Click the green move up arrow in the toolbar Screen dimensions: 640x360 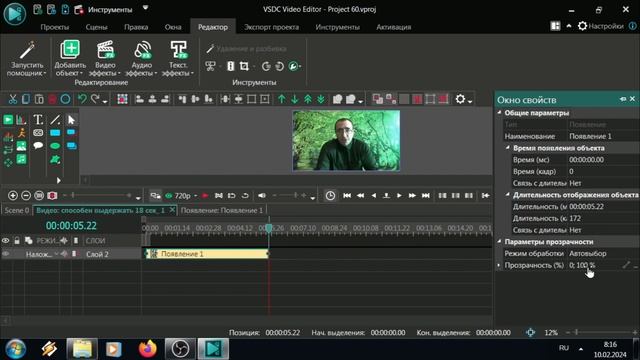point(282,99)
